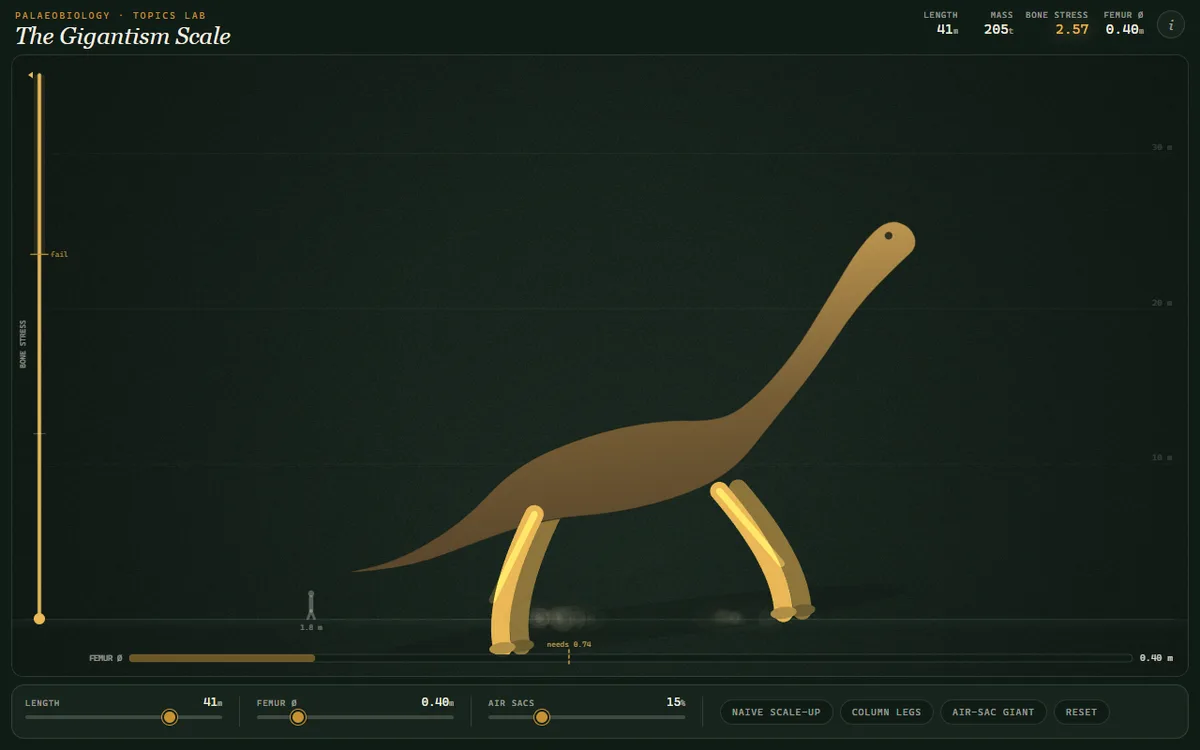Click 'The Gigantism Scale' title

pos(123,36)
